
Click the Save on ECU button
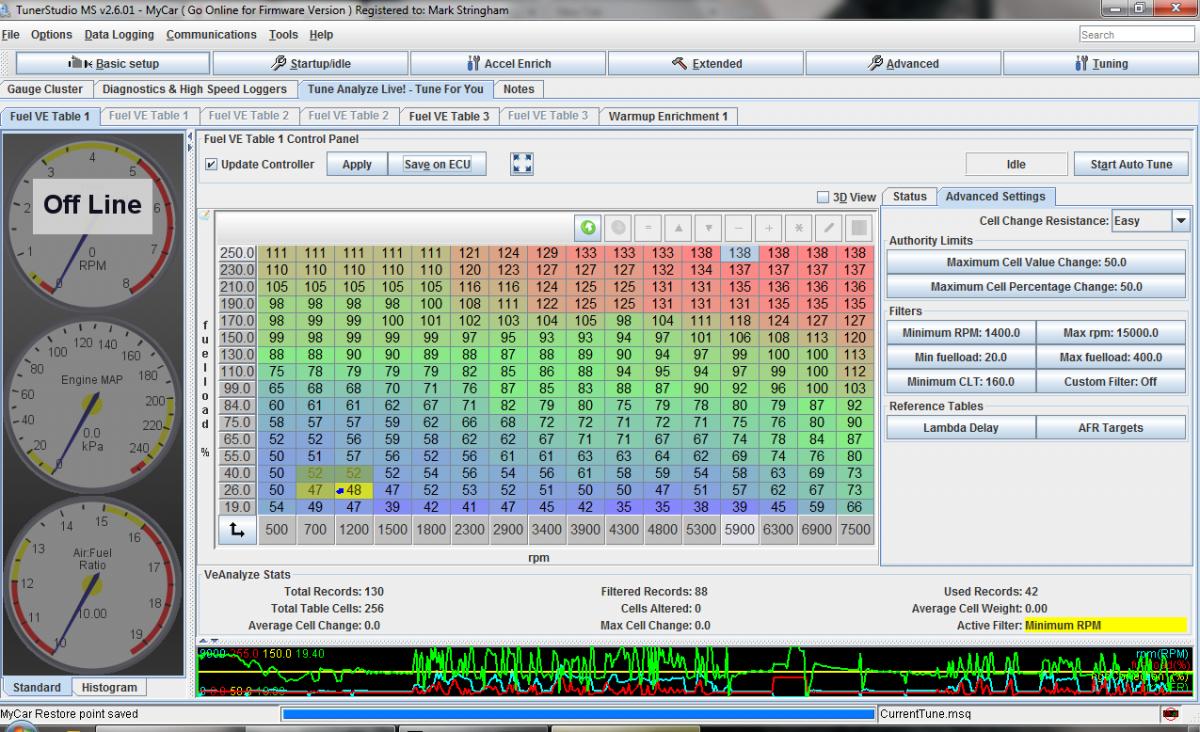[x=437, y=164]
